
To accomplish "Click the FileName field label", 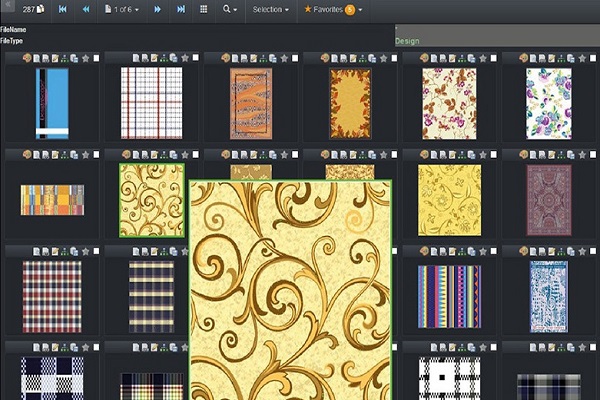I will [x=13, y=29].
